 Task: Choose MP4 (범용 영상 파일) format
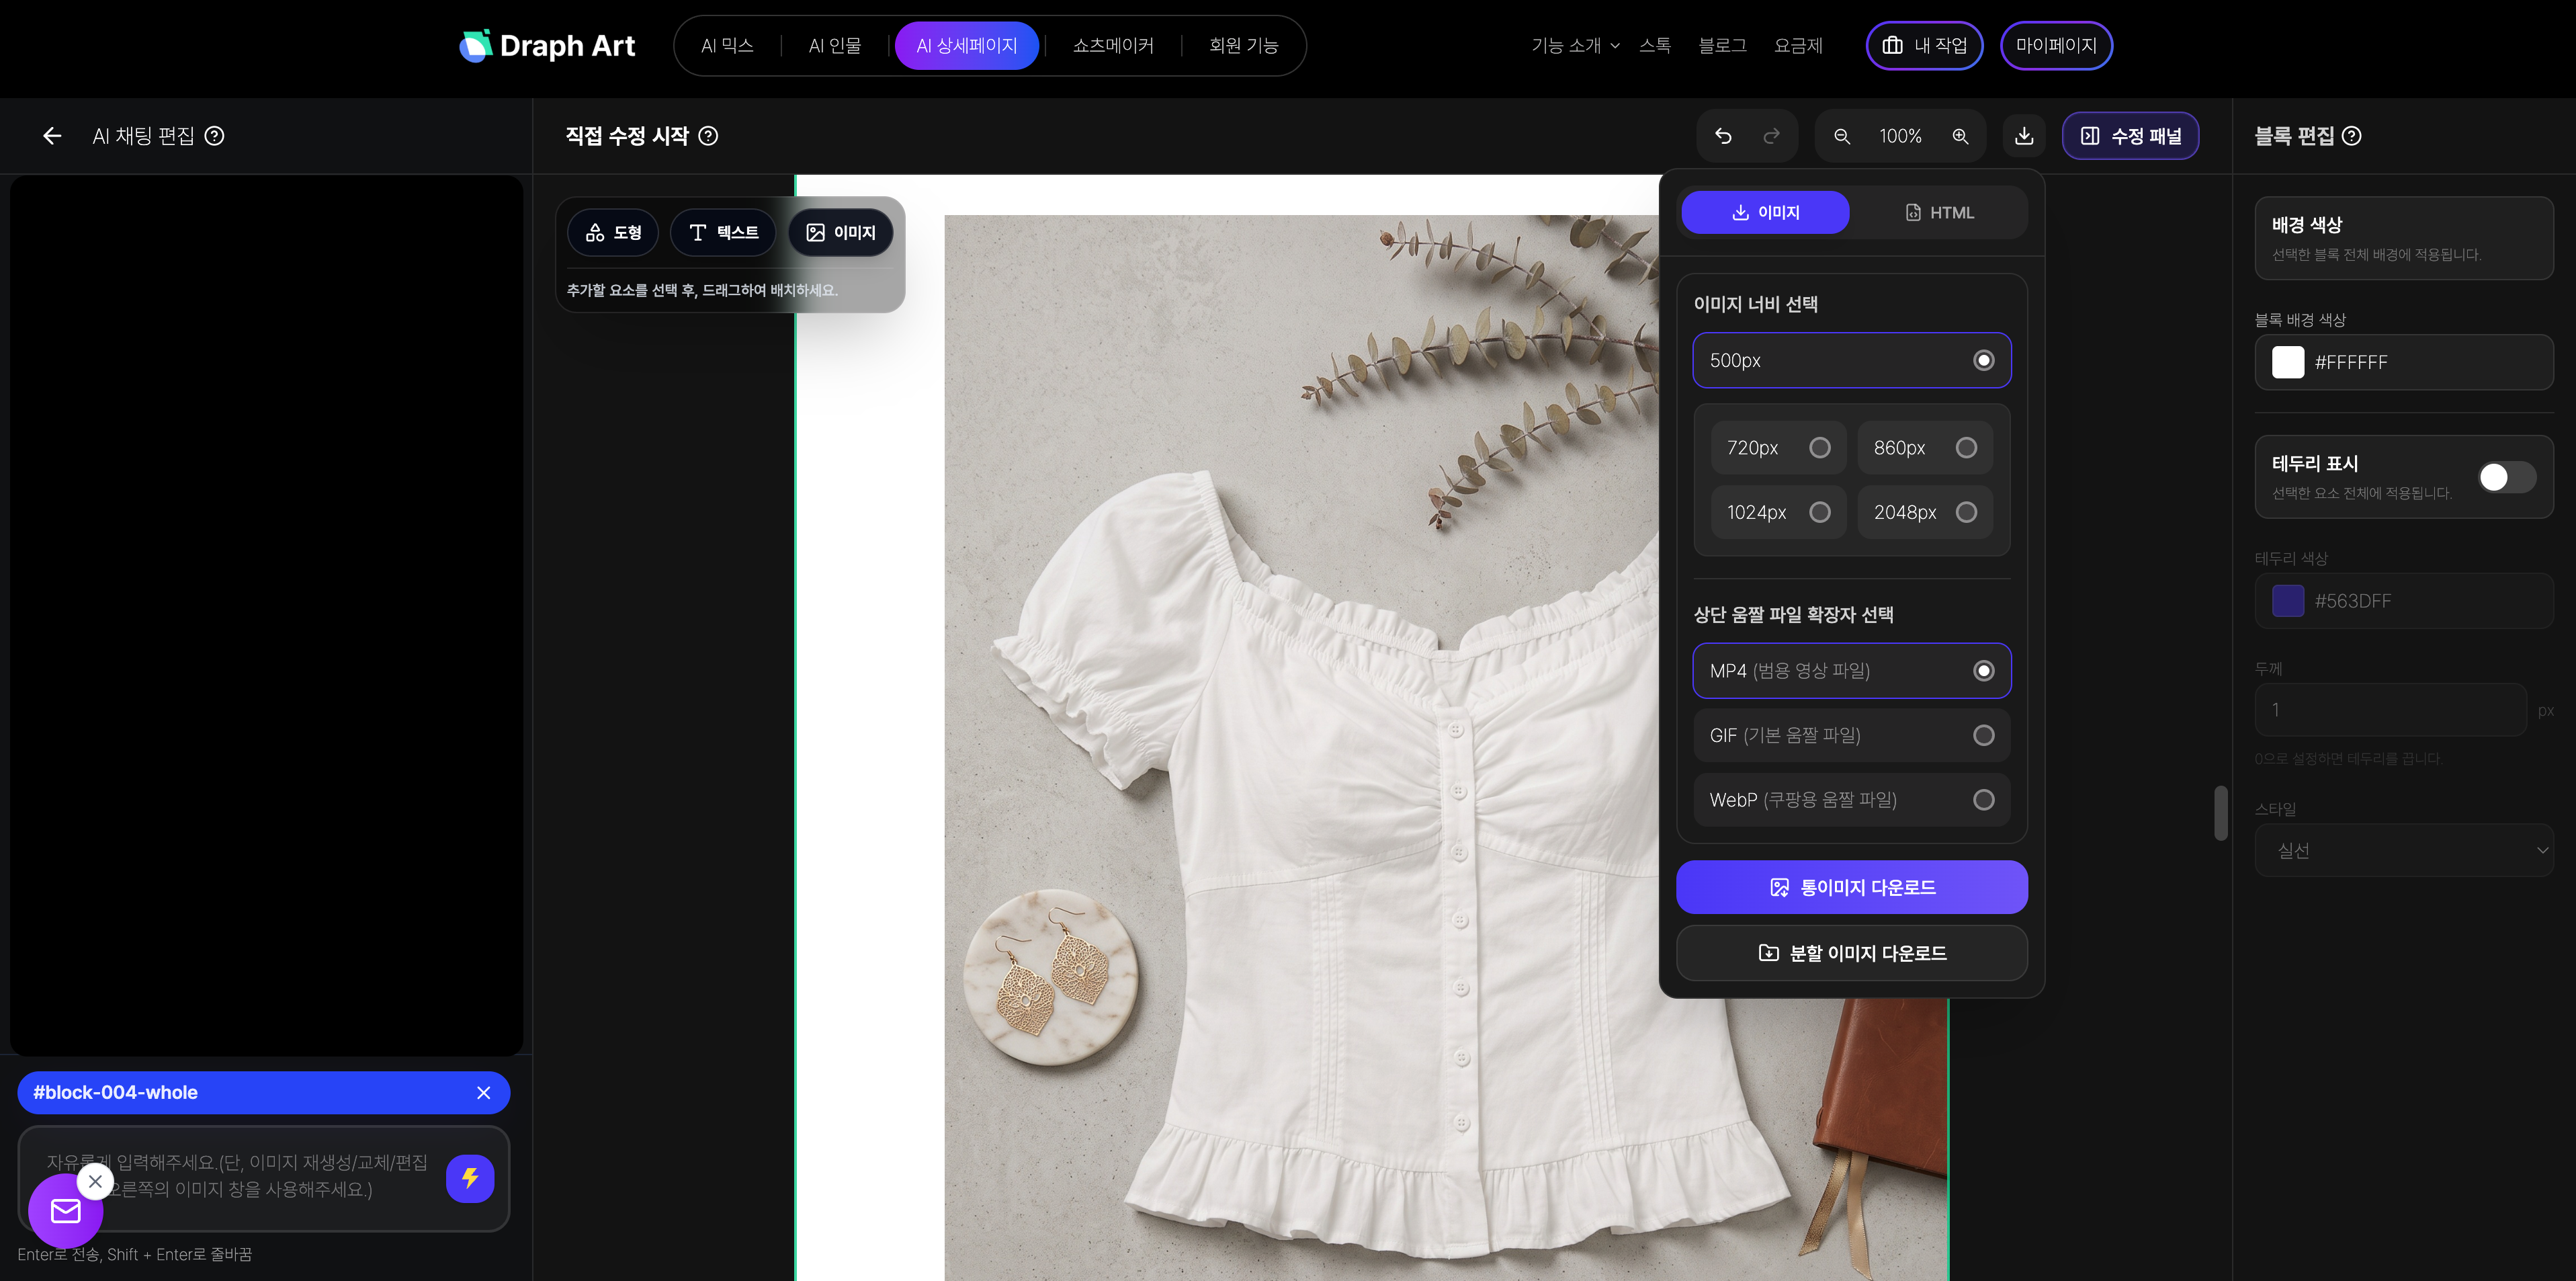(x=1852, y=671)
